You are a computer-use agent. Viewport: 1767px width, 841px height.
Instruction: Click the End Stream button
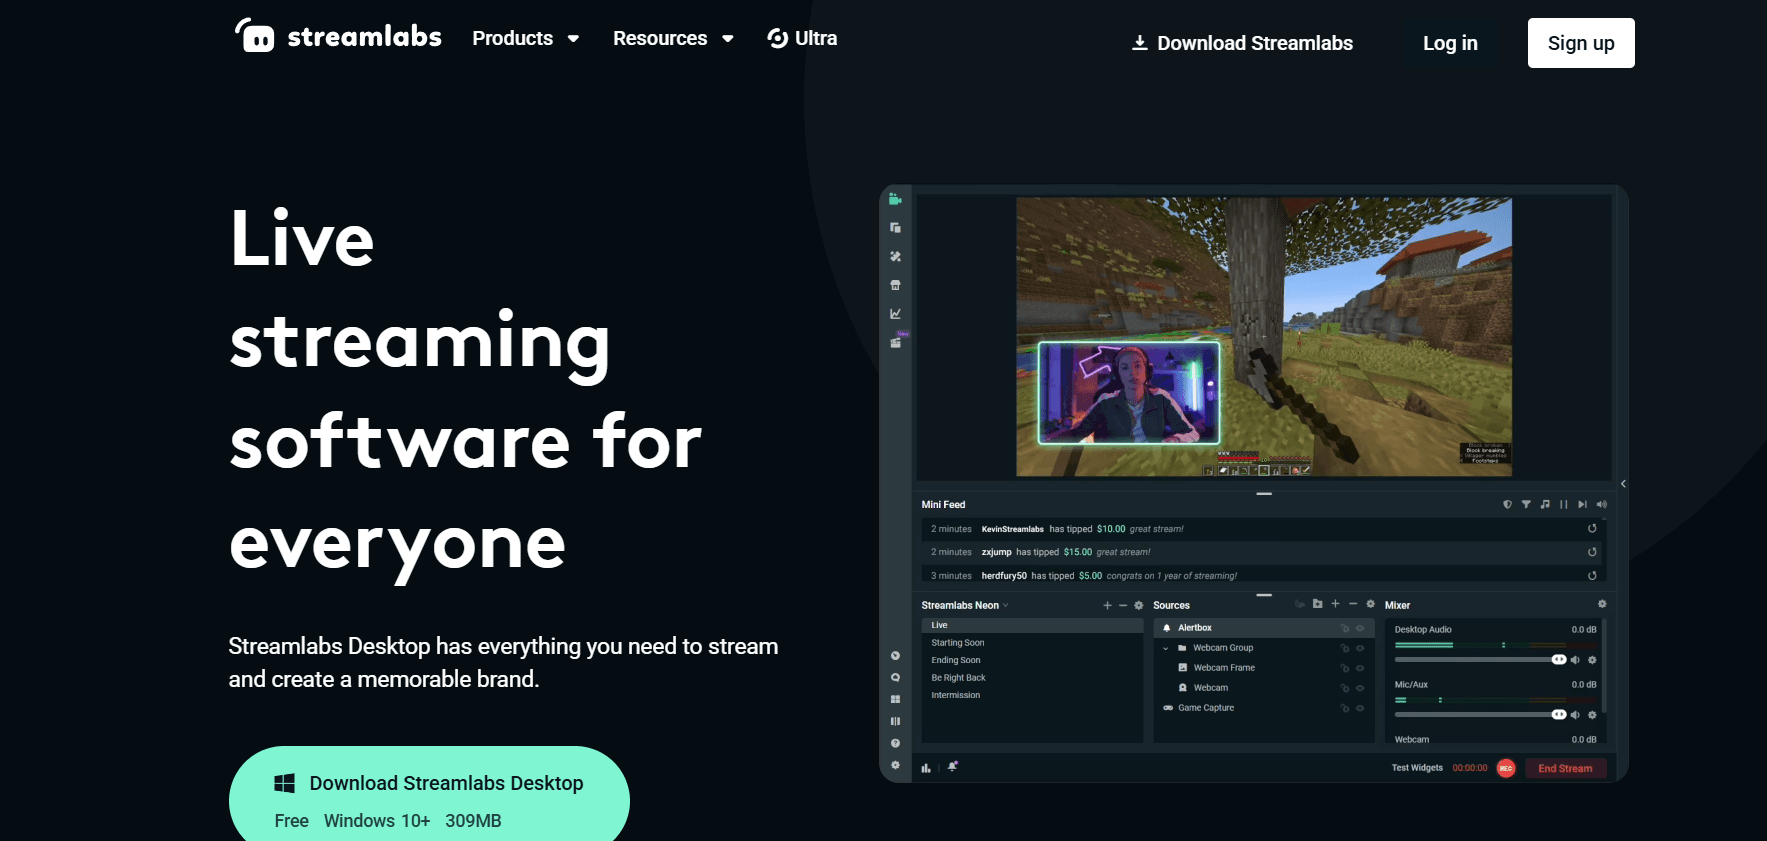coord(1565,768)
